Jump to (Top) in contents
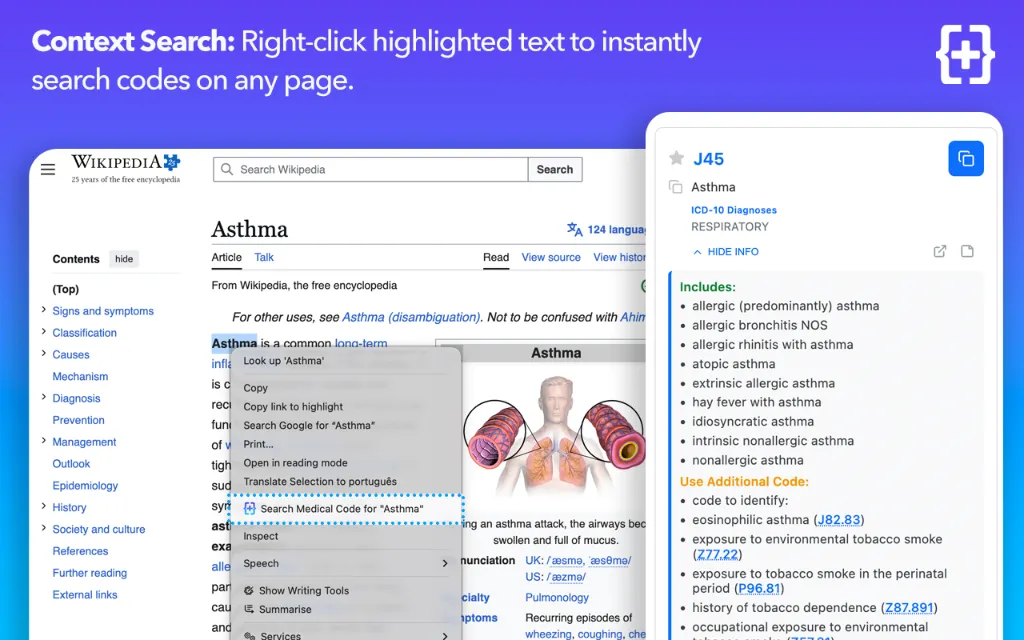This screenshot has height=640, width=1024. tap(65, 289)
